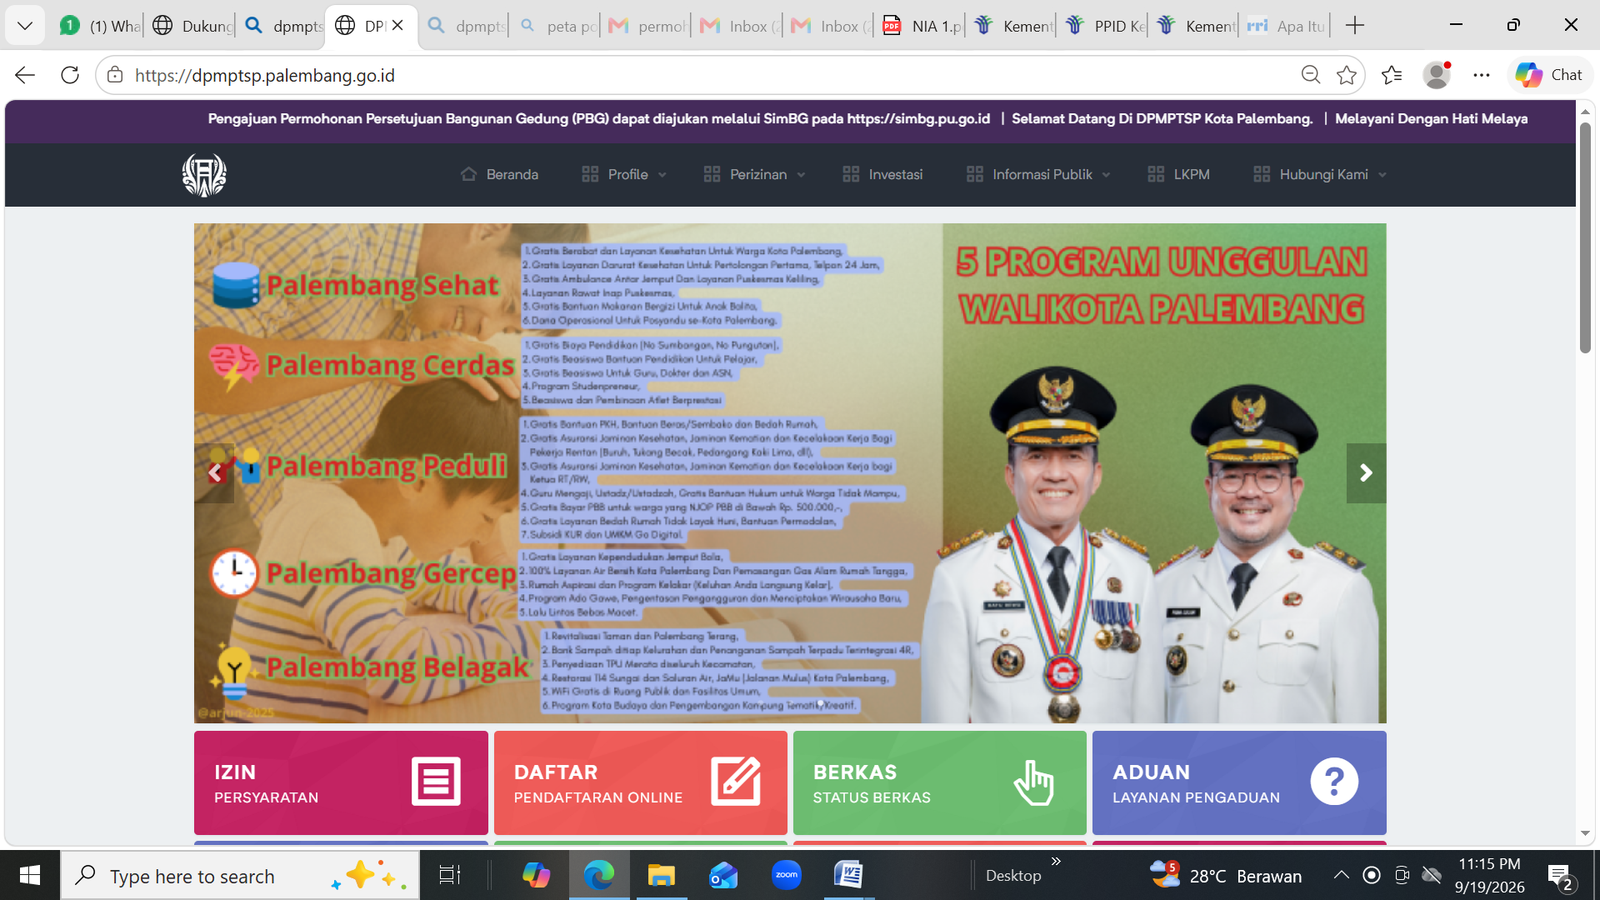Click the page vertical scrollbar thumb
The width and height of the screenshot is (1600, 900).
[x=1585, y=238]
